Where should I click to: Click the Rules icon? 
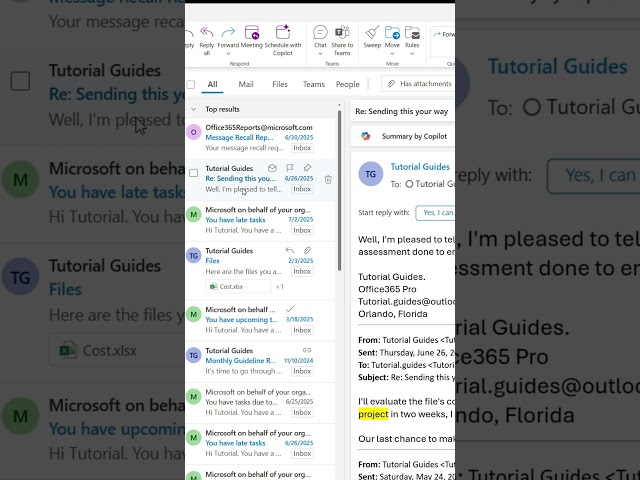click(x=412, y=32)
